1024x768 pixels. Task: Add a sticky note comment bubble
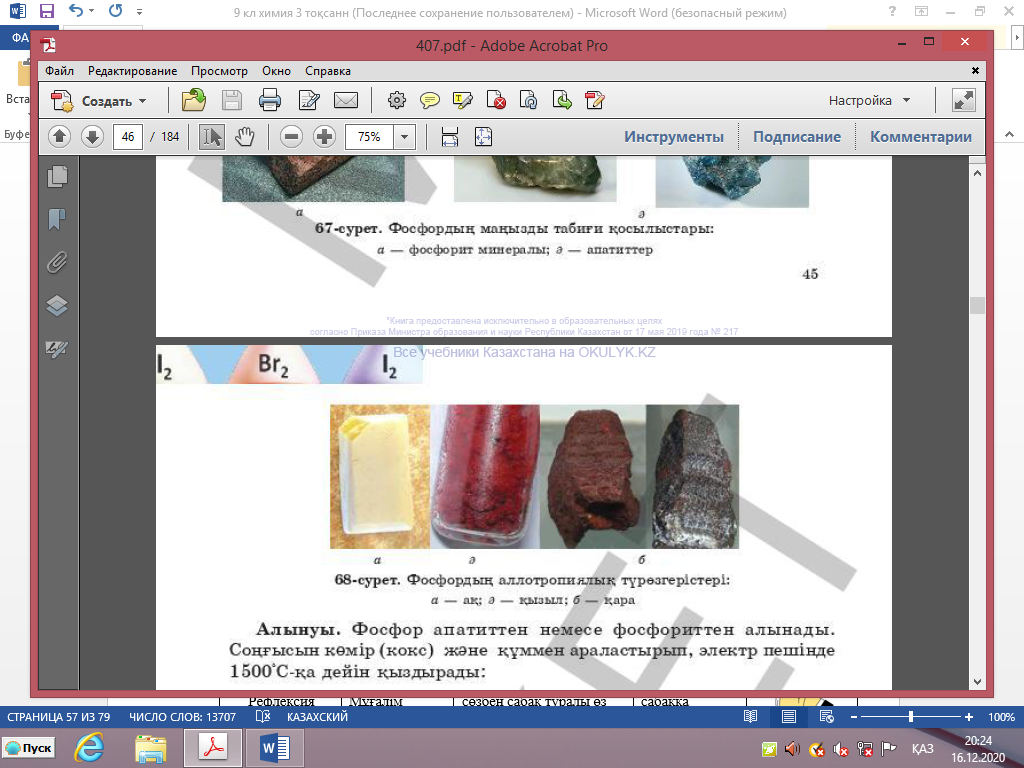pyautogui.click(x=429, y=101)
